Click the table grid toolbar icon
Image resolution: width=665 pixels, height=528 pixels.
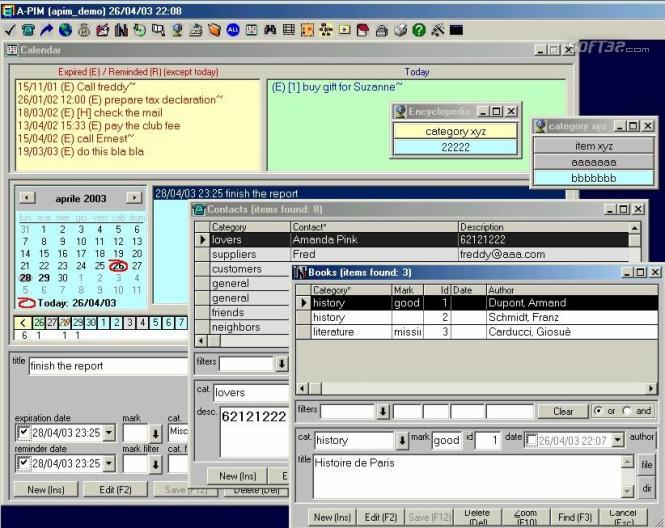(289, 30)
